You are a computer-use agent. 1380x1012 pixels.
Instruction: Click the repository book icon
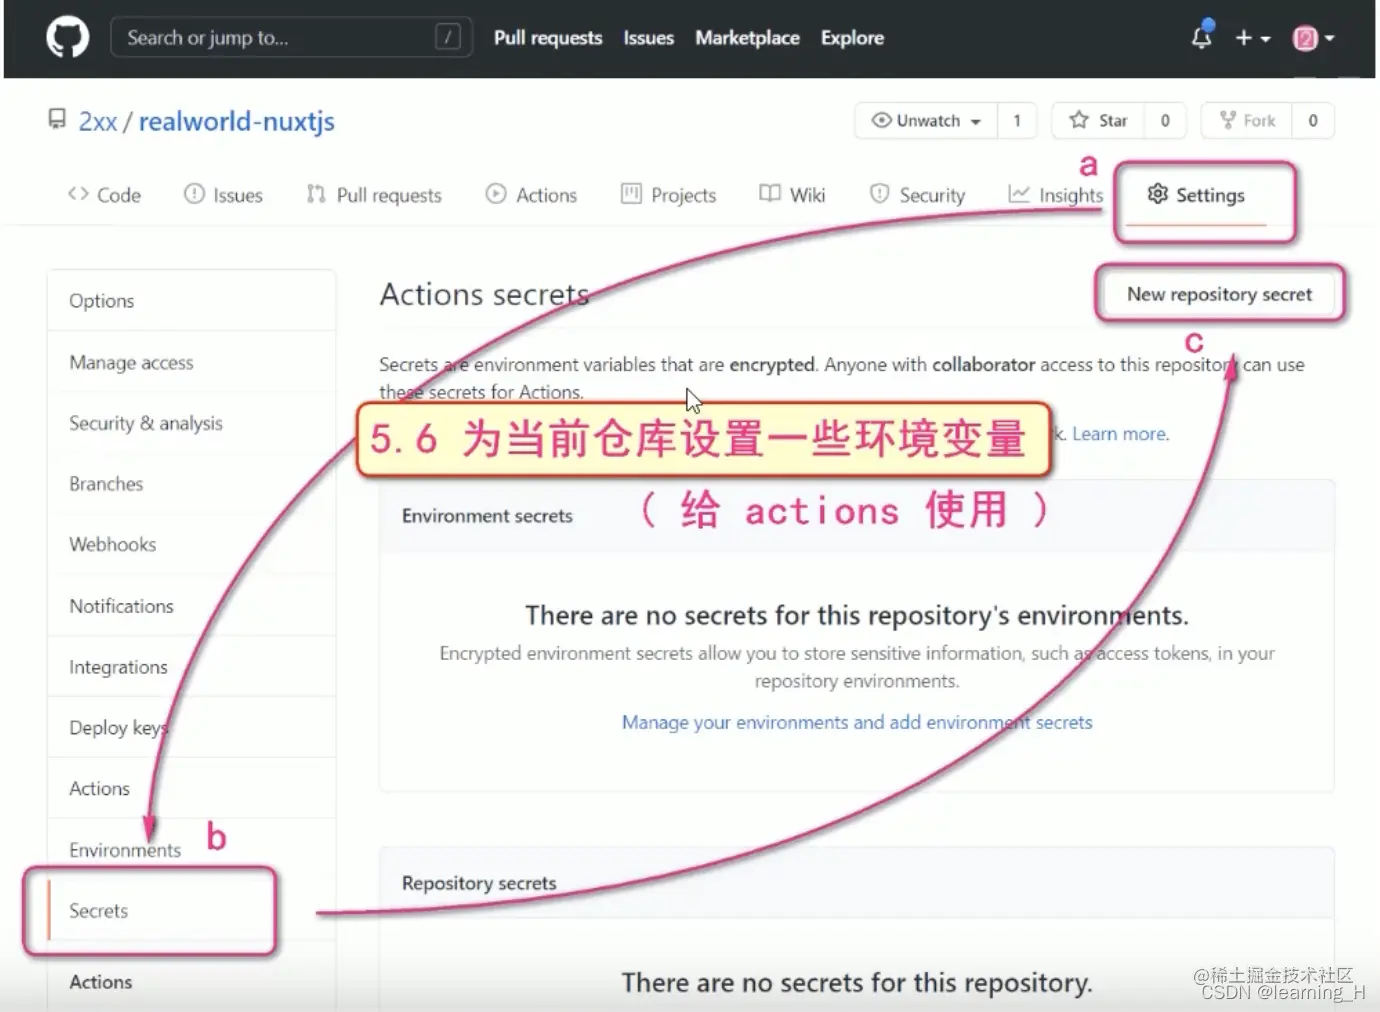pos(57,120)
